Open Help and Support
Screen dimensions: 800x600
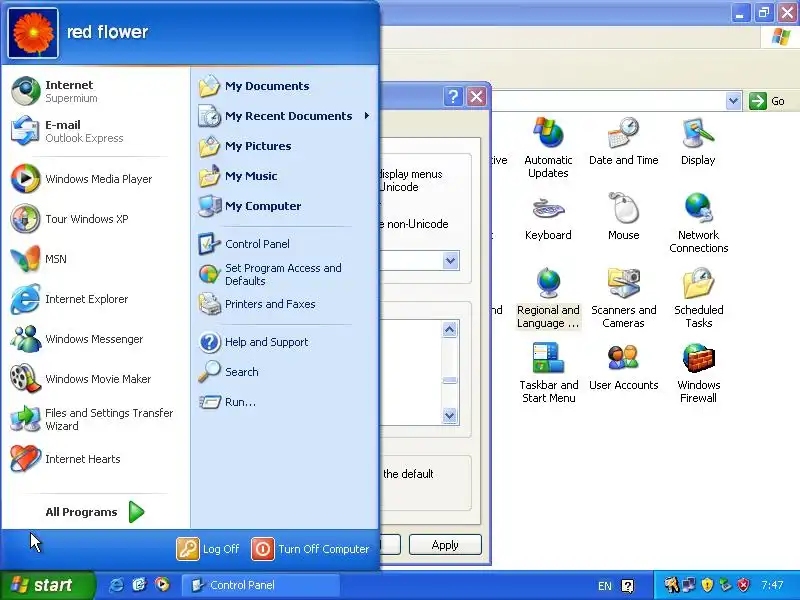(285, 342)
